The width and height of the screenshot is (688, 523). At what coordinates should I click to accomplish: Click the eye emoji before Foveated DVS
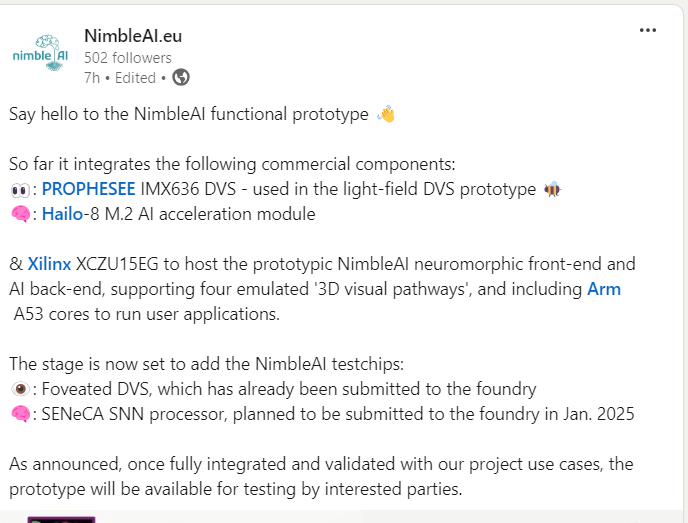coord(20,389)
